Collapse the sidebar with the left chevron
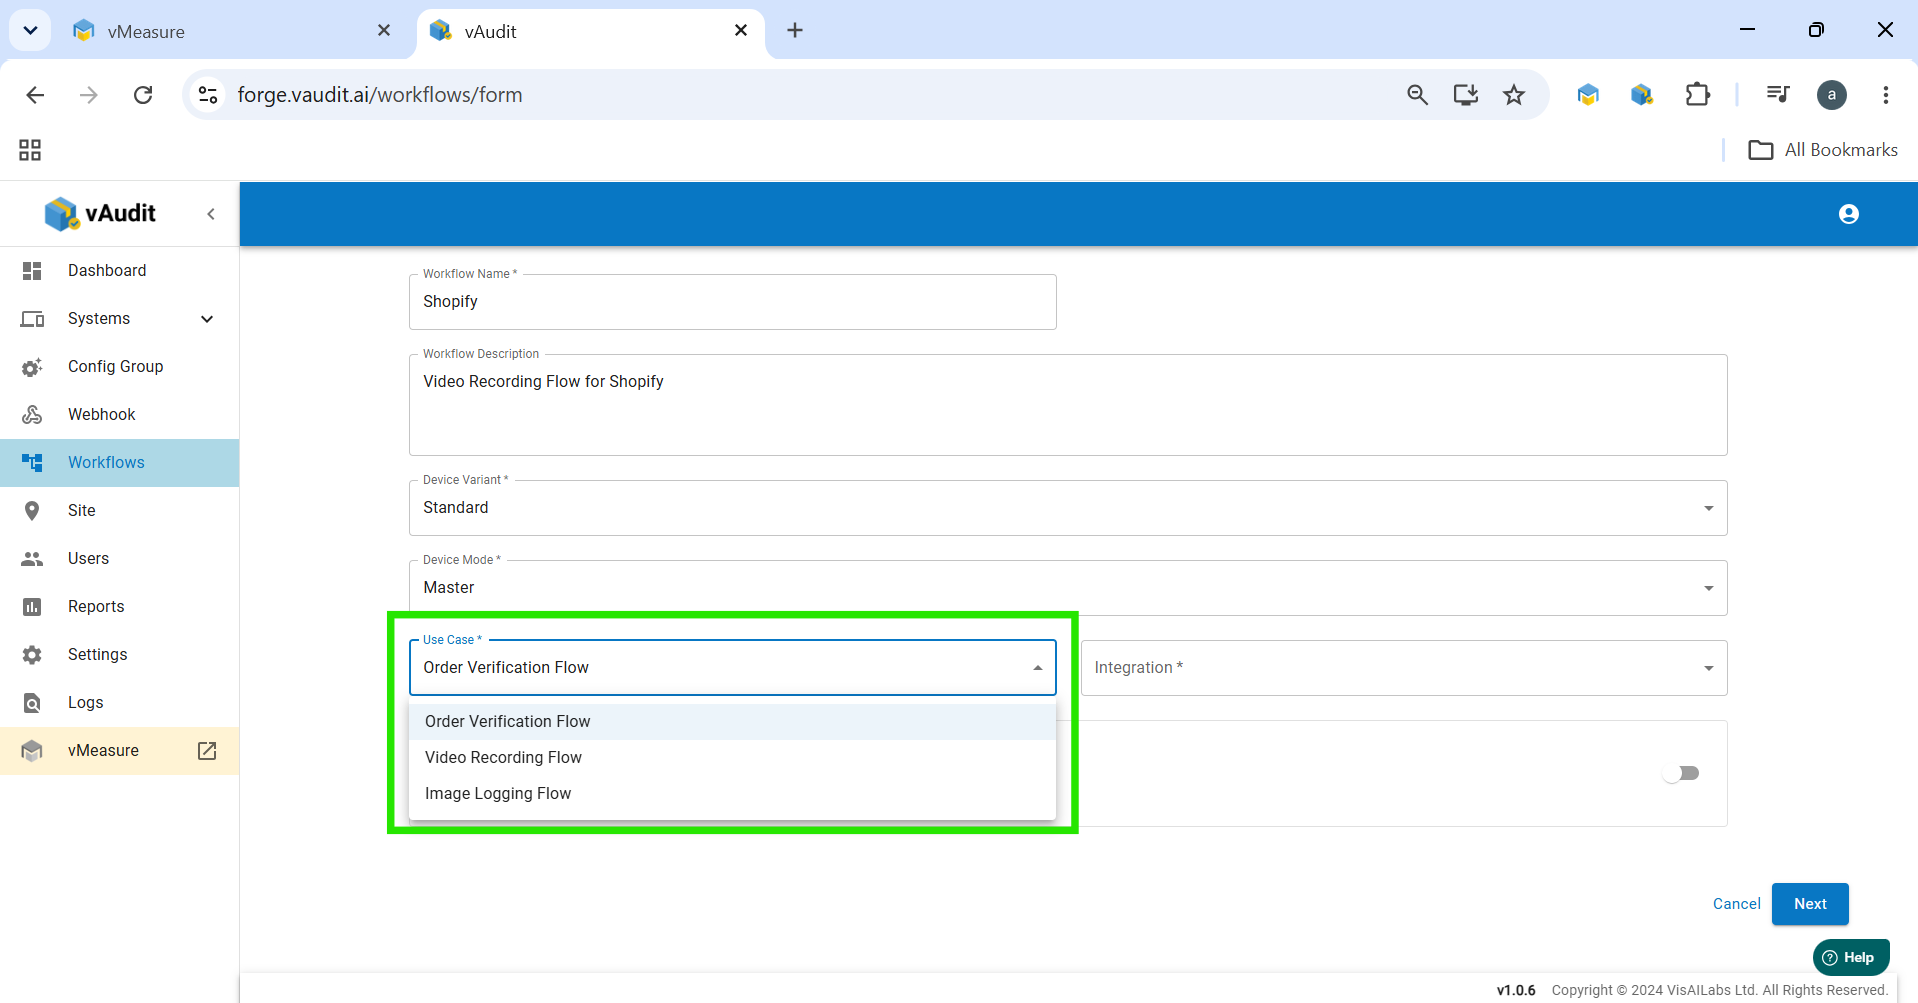Image resolution: width=1918 pixels, height=1003 pixels. point(211,214)
